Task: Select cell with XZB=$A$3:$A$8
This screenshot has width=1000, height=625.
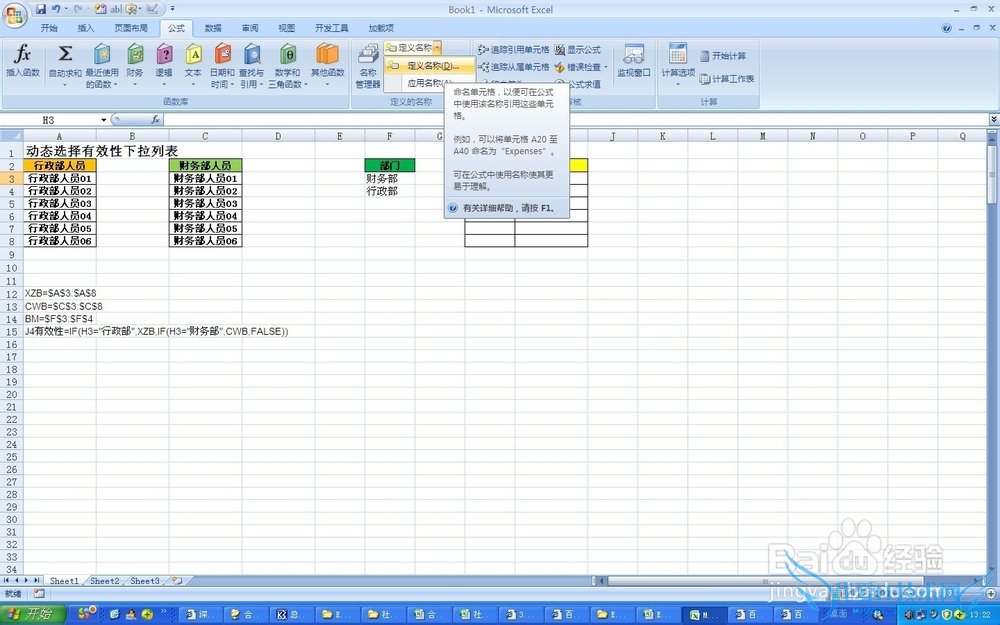Action: (x=59, y=293)
